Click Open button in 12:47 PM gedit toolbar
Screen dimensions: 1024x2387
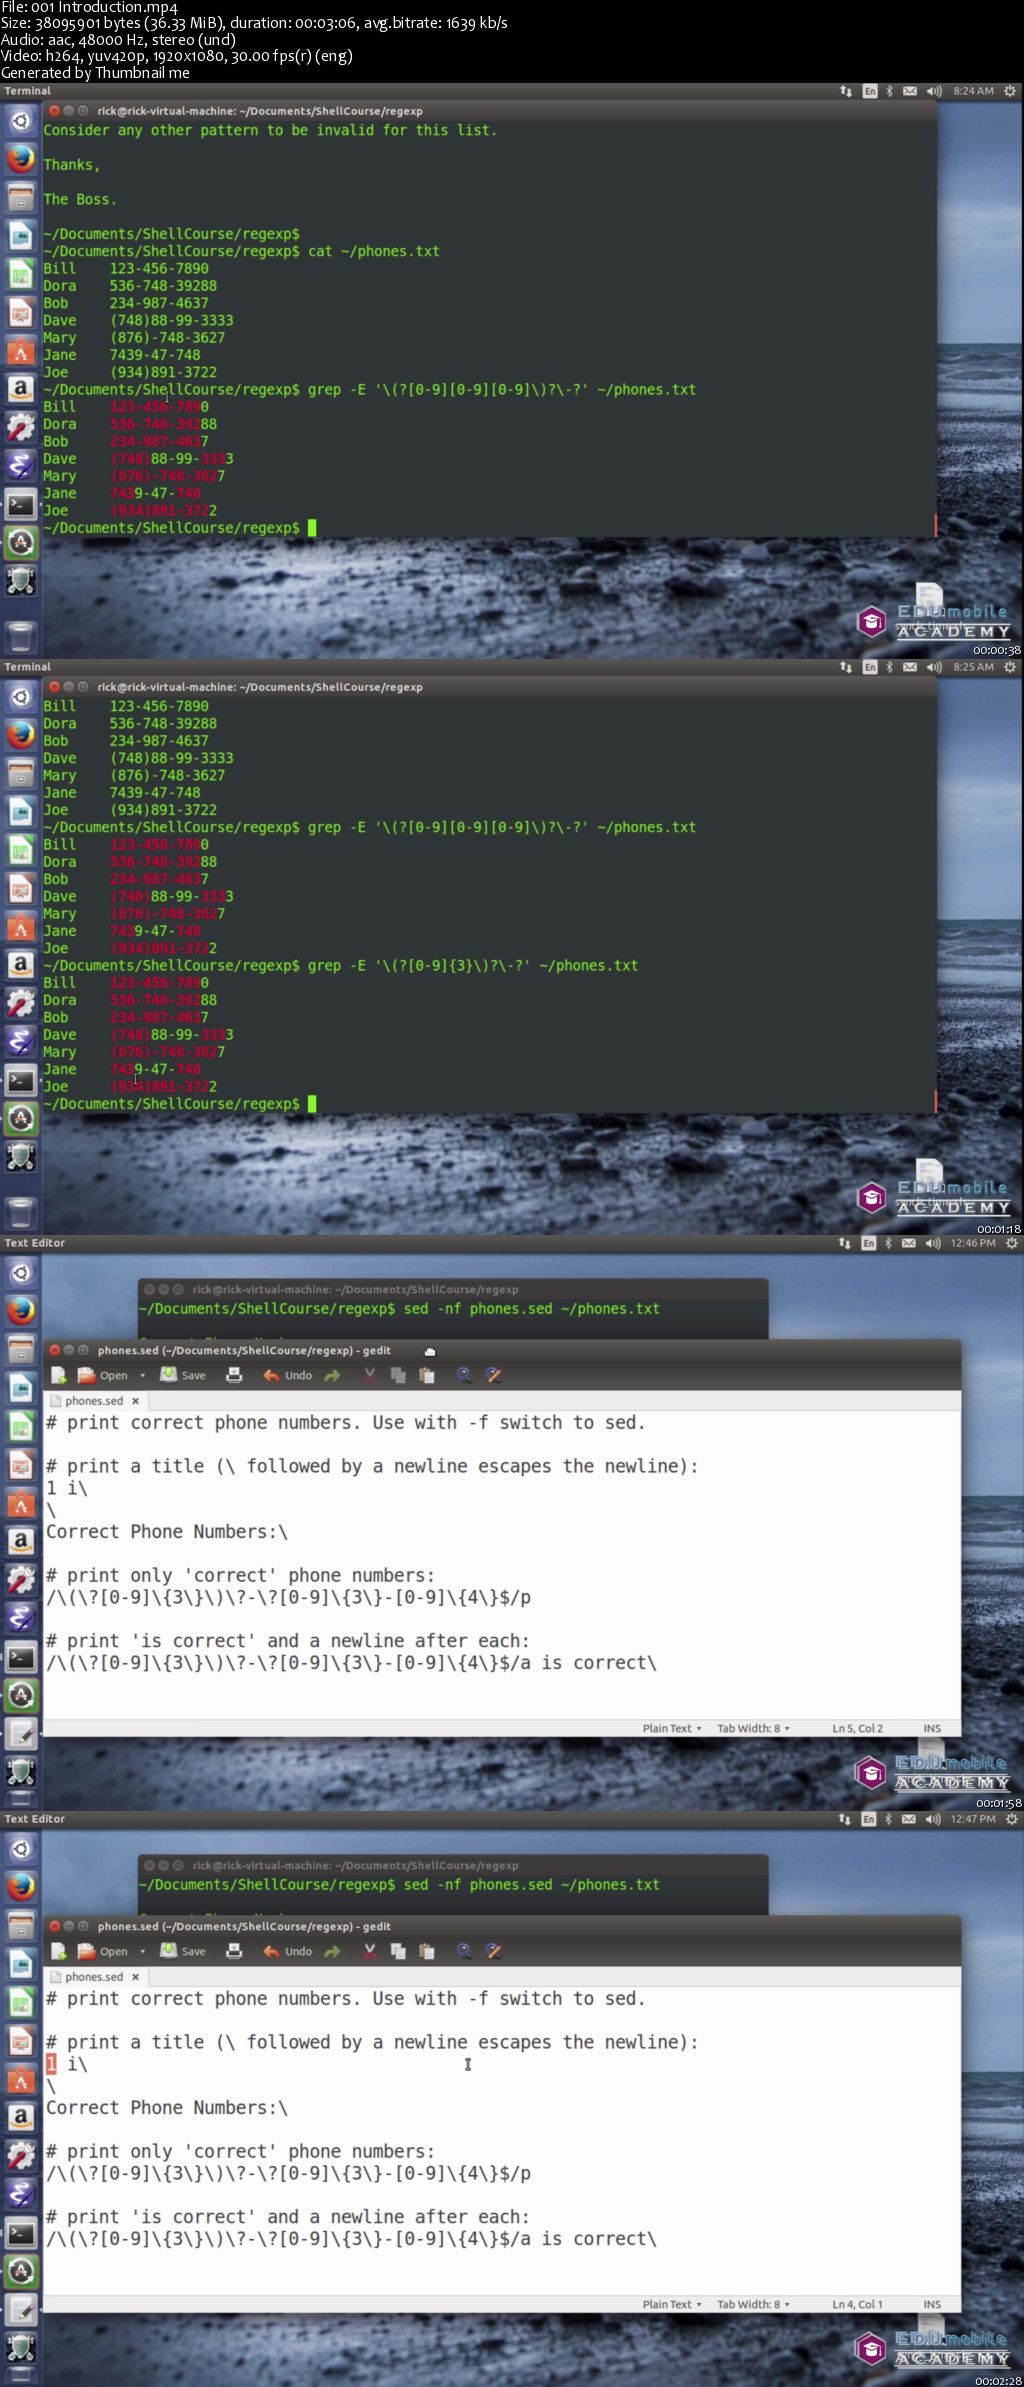click(x=104, y=1951)
